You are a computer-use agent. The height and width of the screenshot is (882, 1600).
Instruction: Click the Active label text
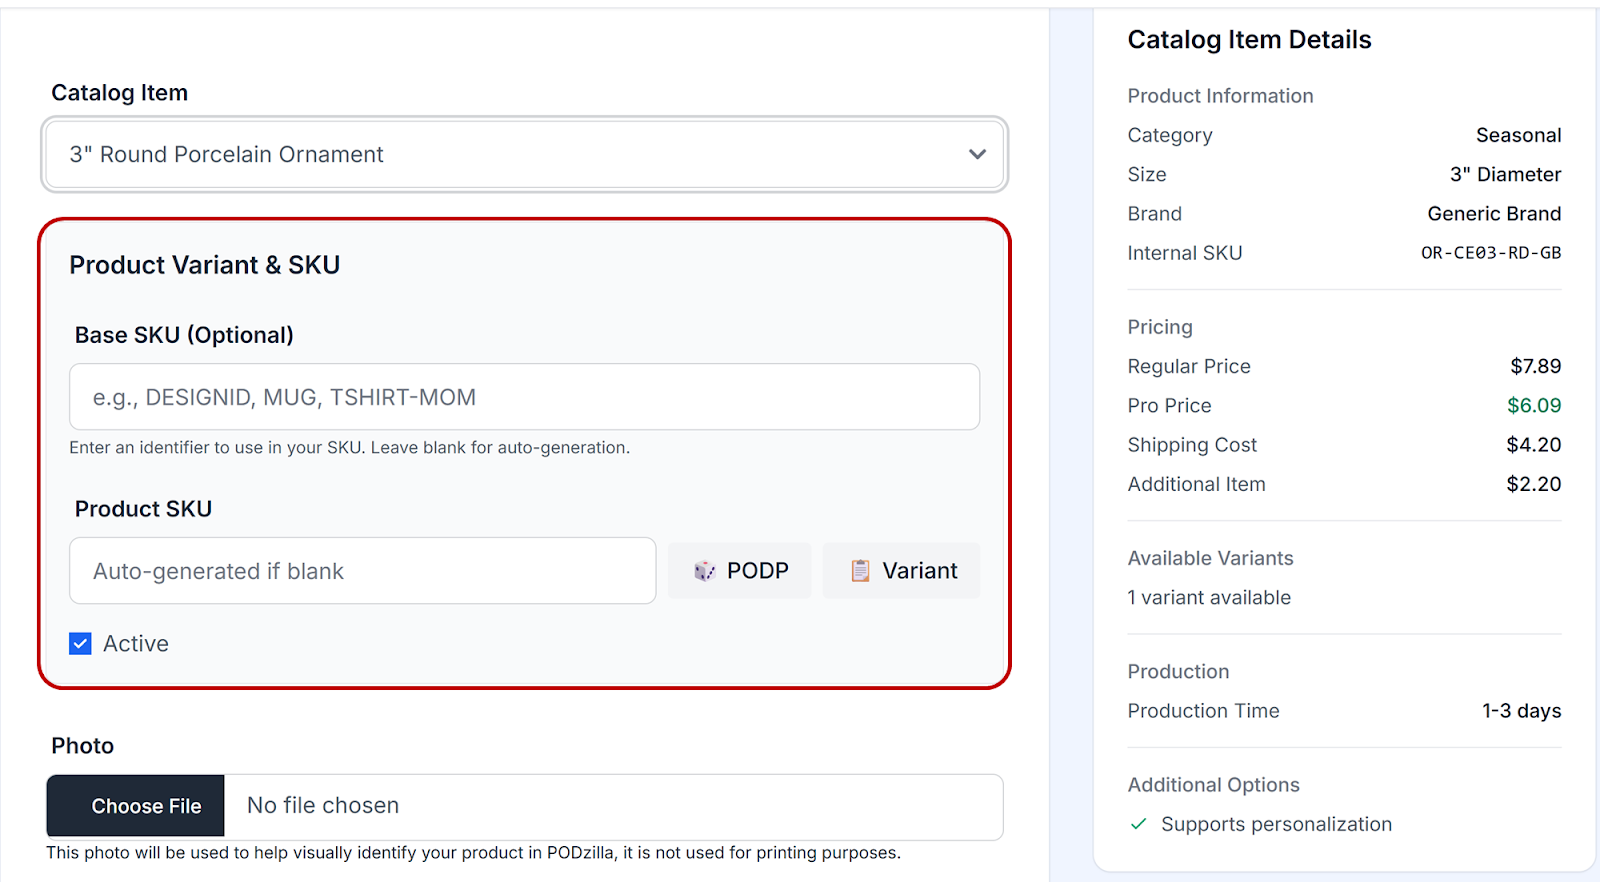(136, 644)
